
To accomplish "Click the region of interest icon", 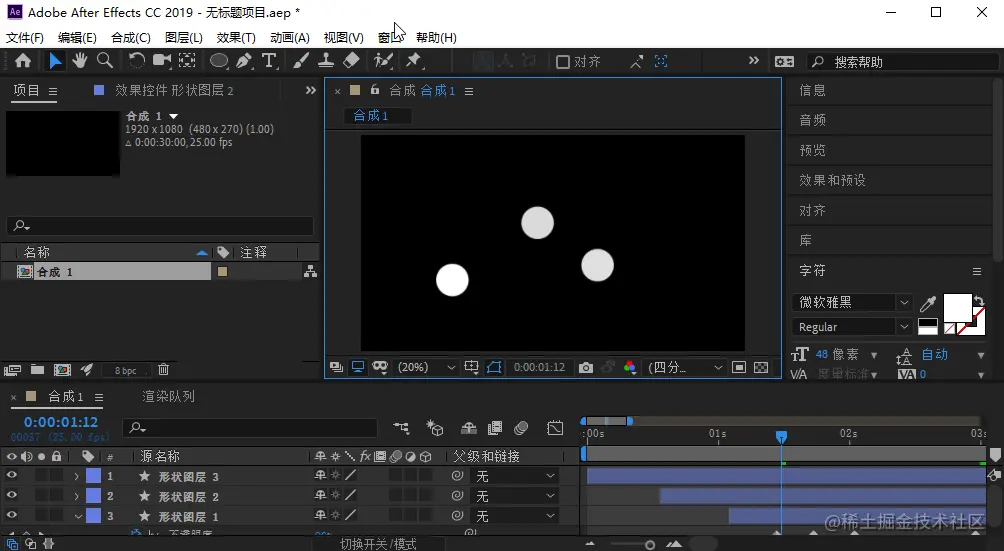I will click(x=739, y=367).
